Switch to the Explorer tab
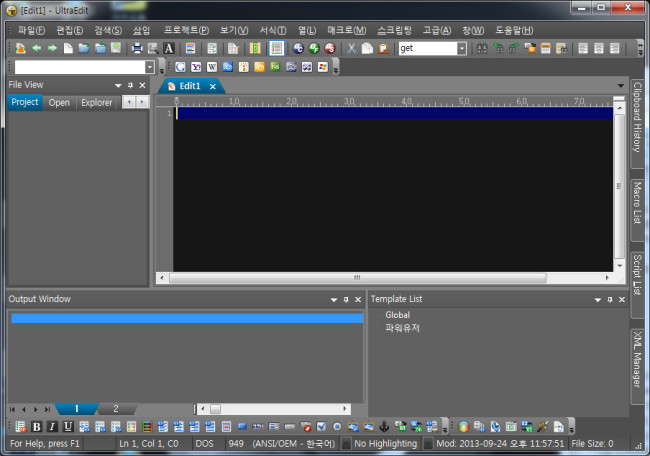The height and width of the screenshot is (456, 650). pyautogui.click(x=97, y=103)
